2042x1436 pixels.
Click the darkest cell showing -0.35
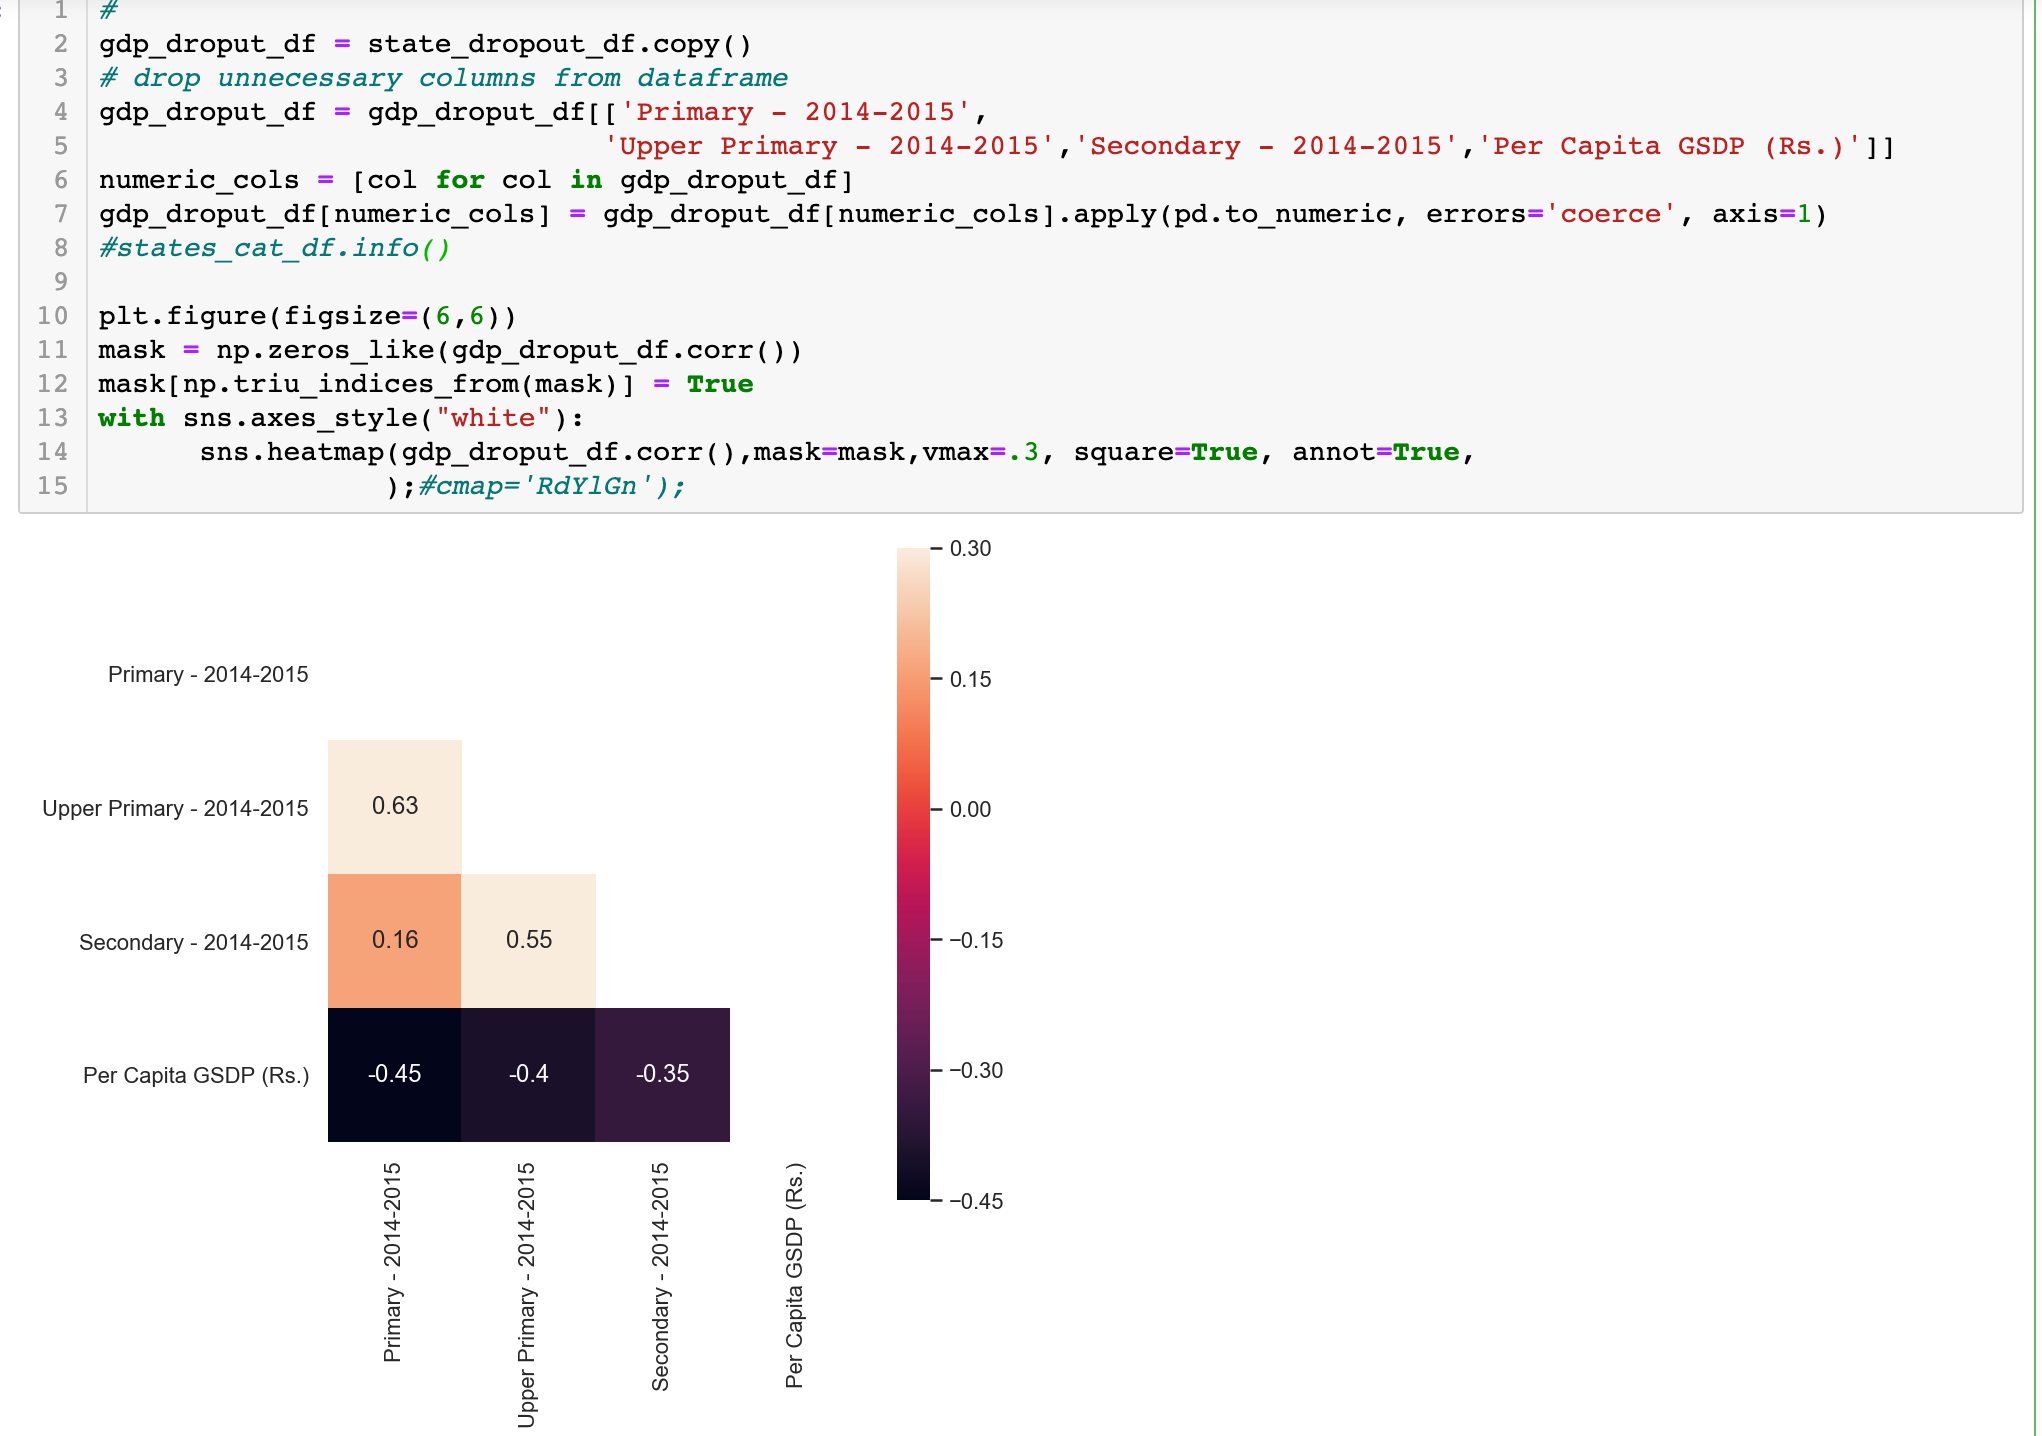pyautogui.click(x=662, y=1074)
